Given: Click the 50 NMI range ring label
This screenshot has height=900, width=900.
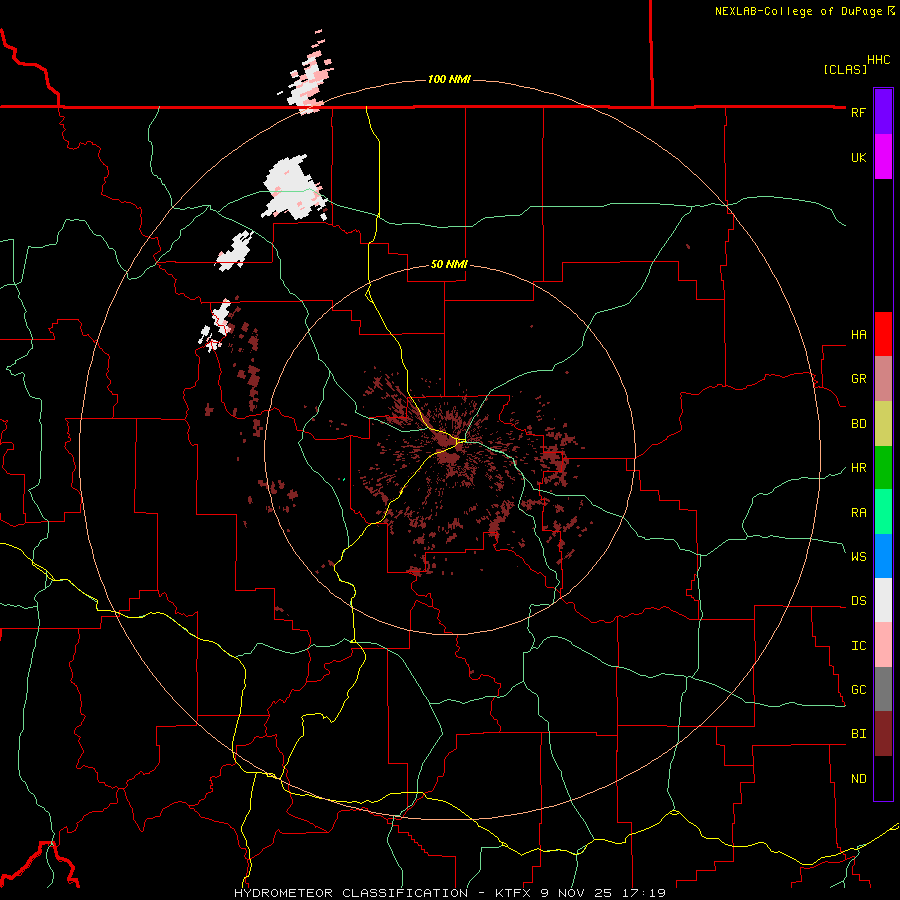Looking at the screenshot, I should pos(449,264).
